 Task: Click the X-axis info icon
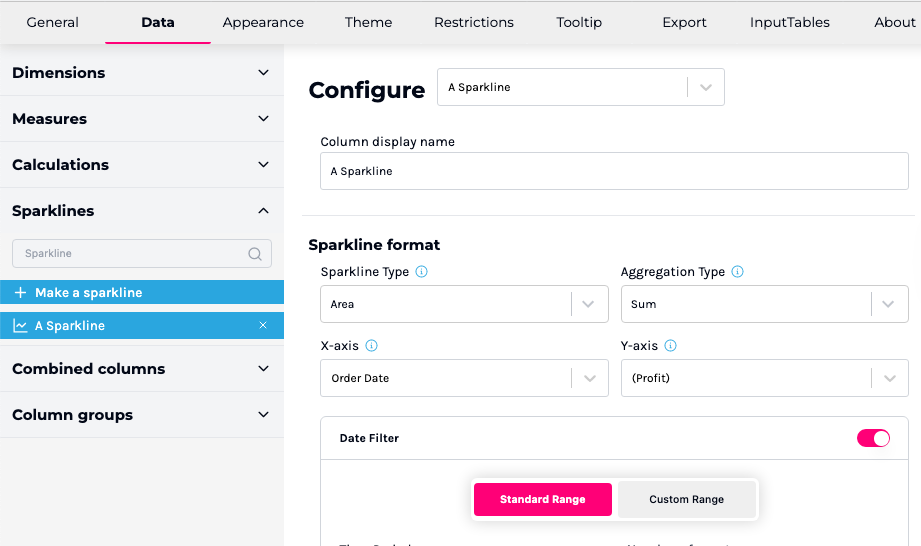point(371,346)
